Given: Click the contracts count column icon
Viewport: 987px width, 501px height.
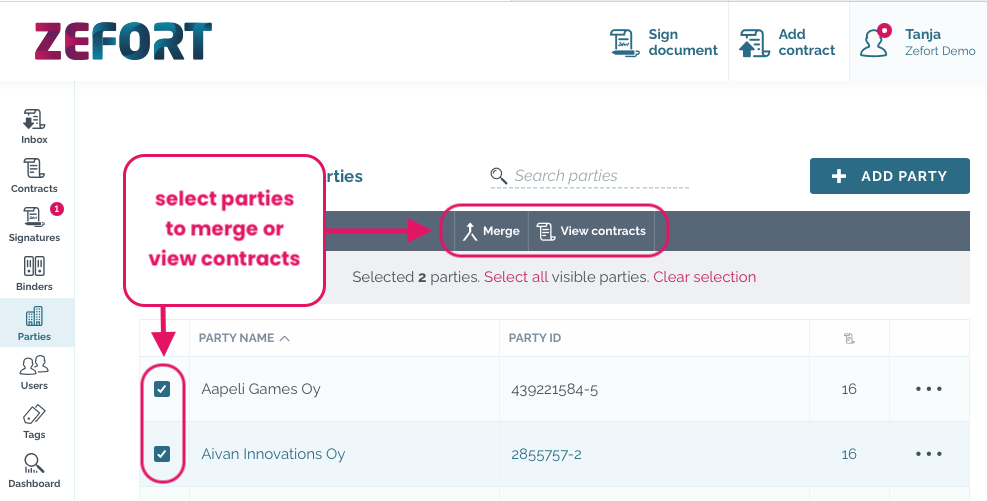Looking at the screenshot, I should click(849, 339).
